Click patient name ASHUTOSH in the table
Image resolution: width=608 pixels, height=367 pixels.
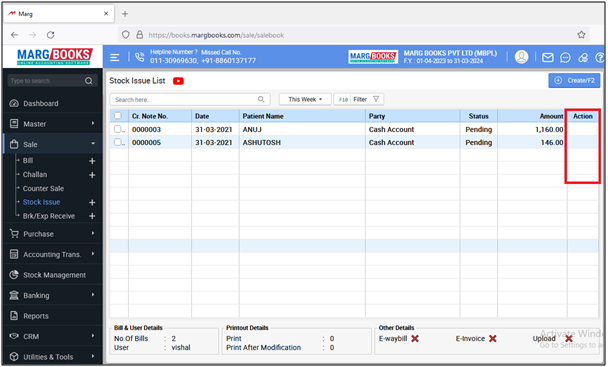(x=261, y=143)
